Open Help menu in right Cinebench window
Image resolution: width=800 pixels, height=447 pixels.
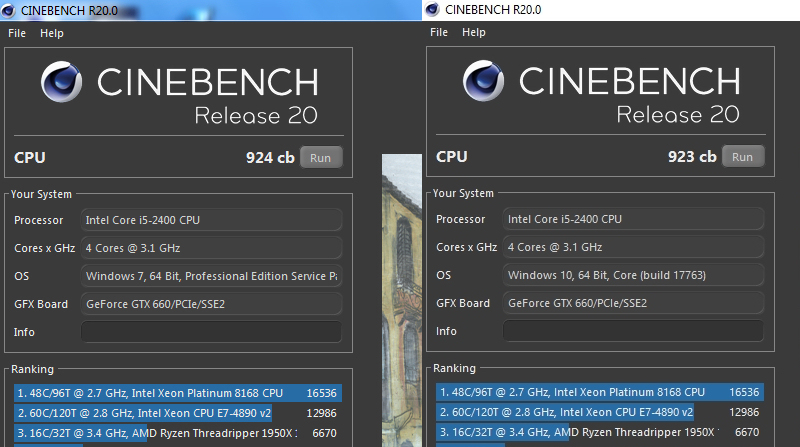coord(473,32)
